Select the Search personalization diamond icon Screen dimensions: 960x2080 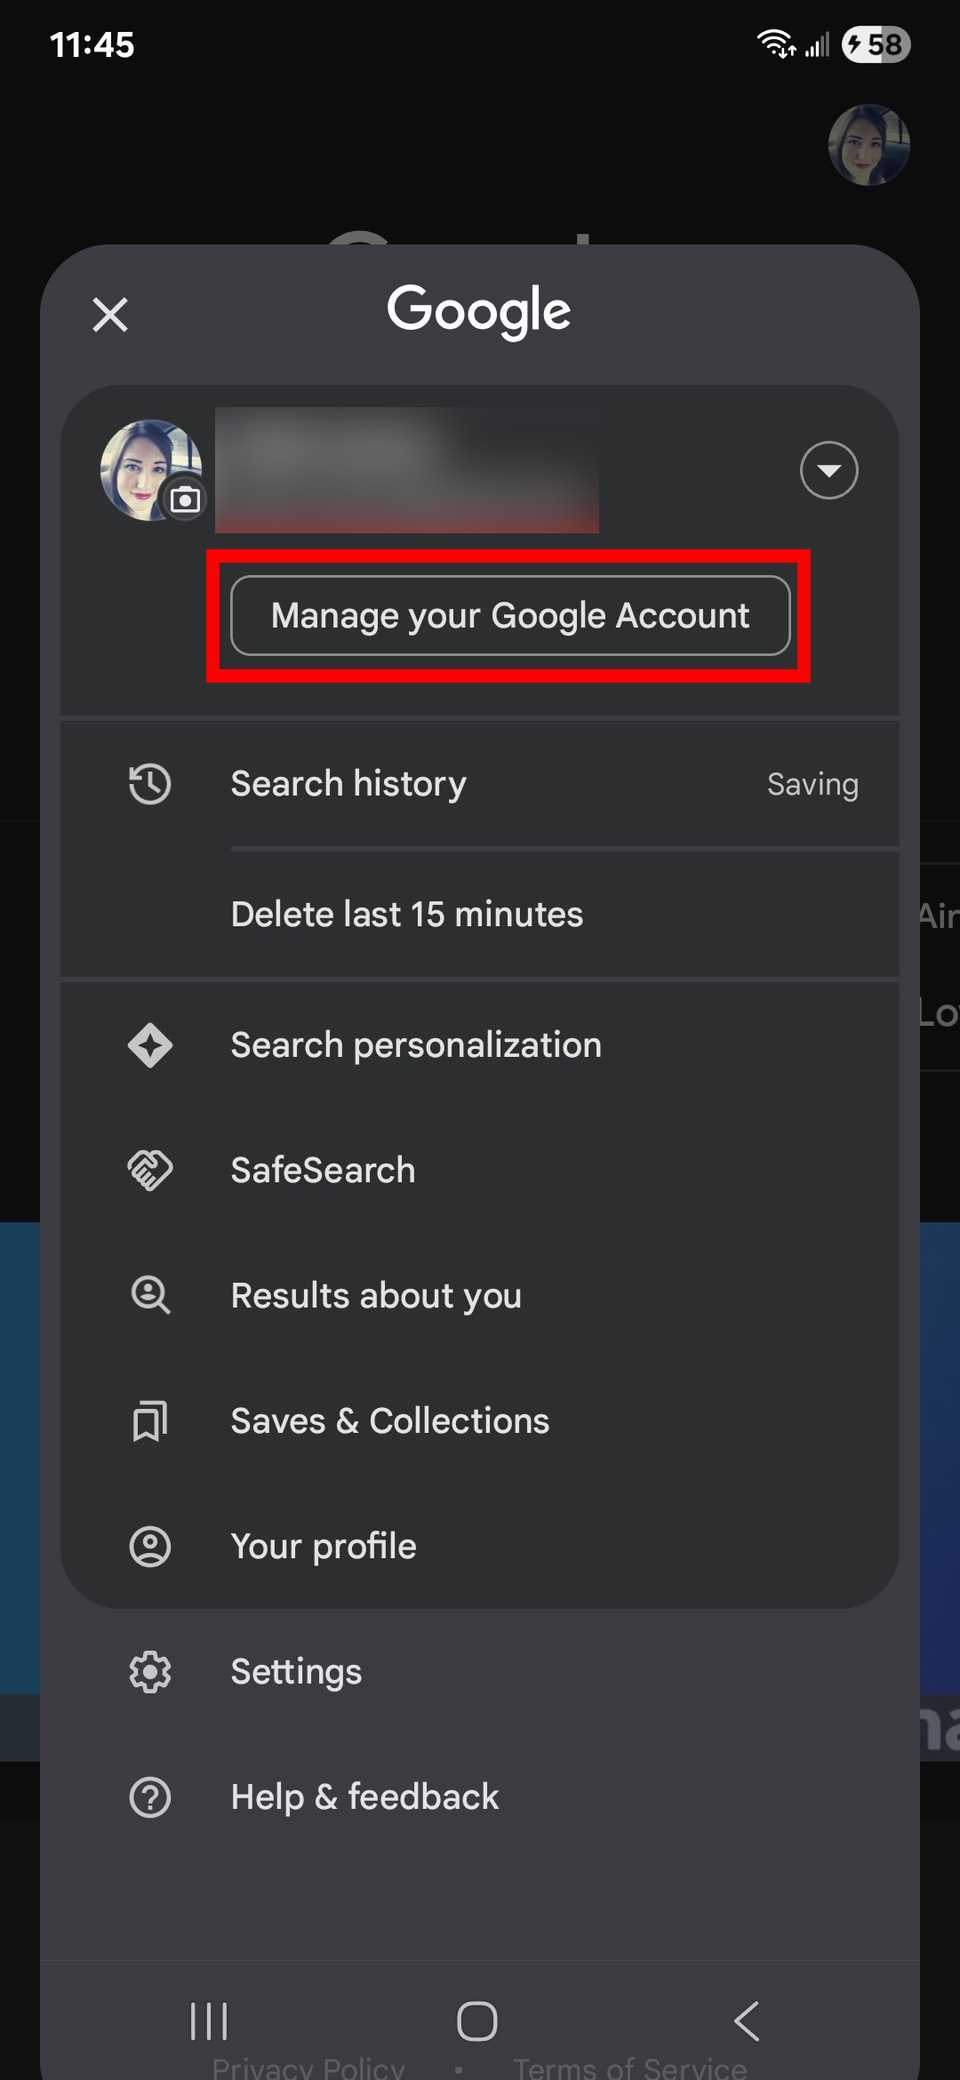pyautogui.click(x=150, y=1045)
